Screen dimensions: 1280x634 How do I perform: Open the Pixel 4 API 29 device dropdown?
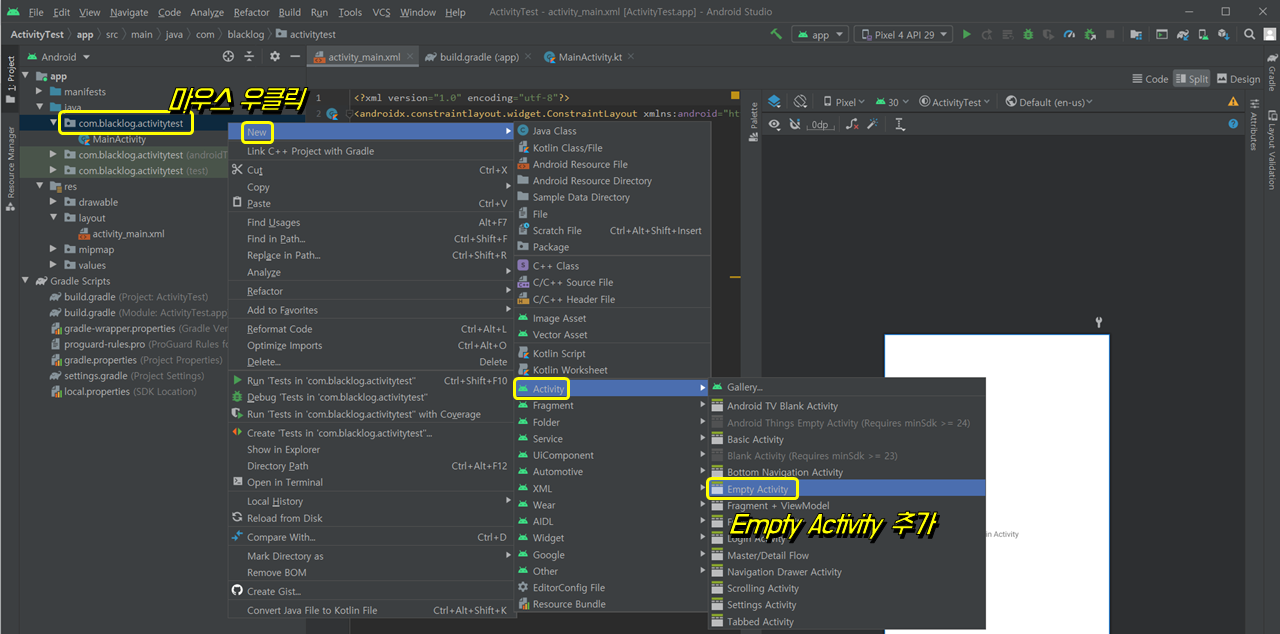[901, 34]
